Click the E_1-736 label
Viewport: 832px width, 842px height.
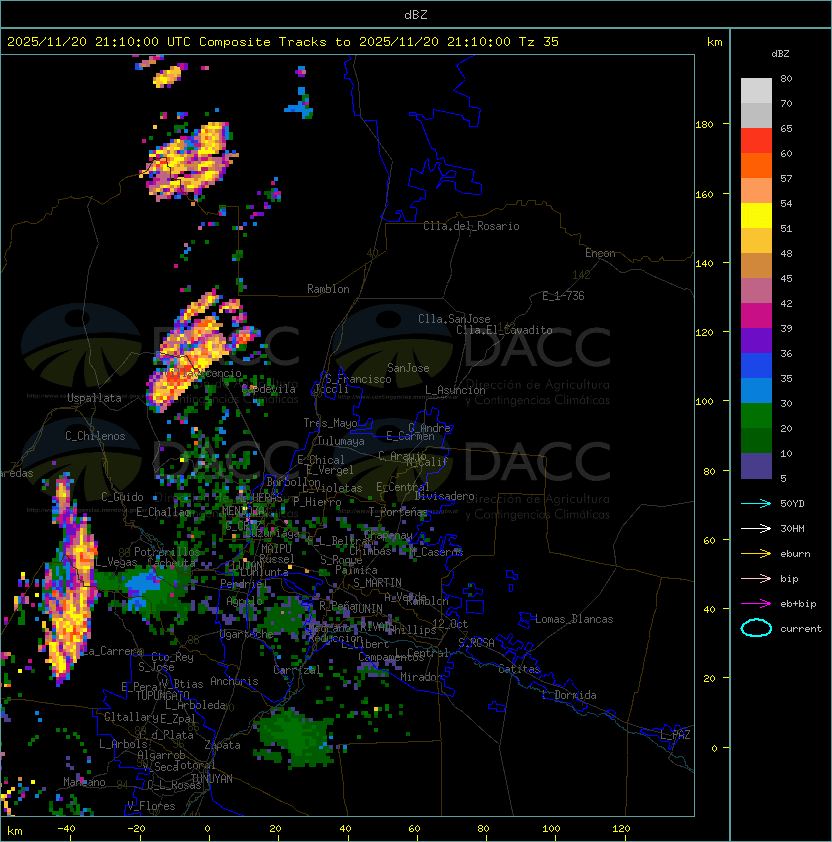tap(563, 296)
